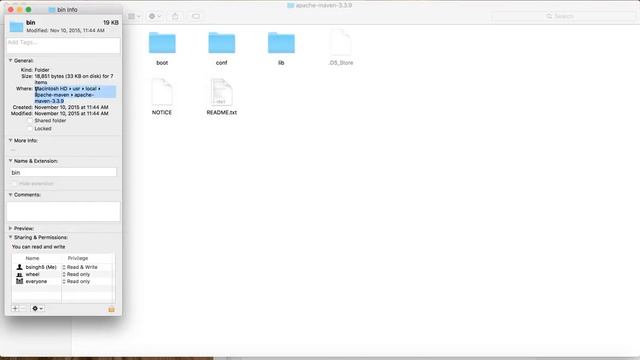Change bsingh5 privilege Read & Write dropdown
Screen dimensions: 640x360
click(80, 267)
